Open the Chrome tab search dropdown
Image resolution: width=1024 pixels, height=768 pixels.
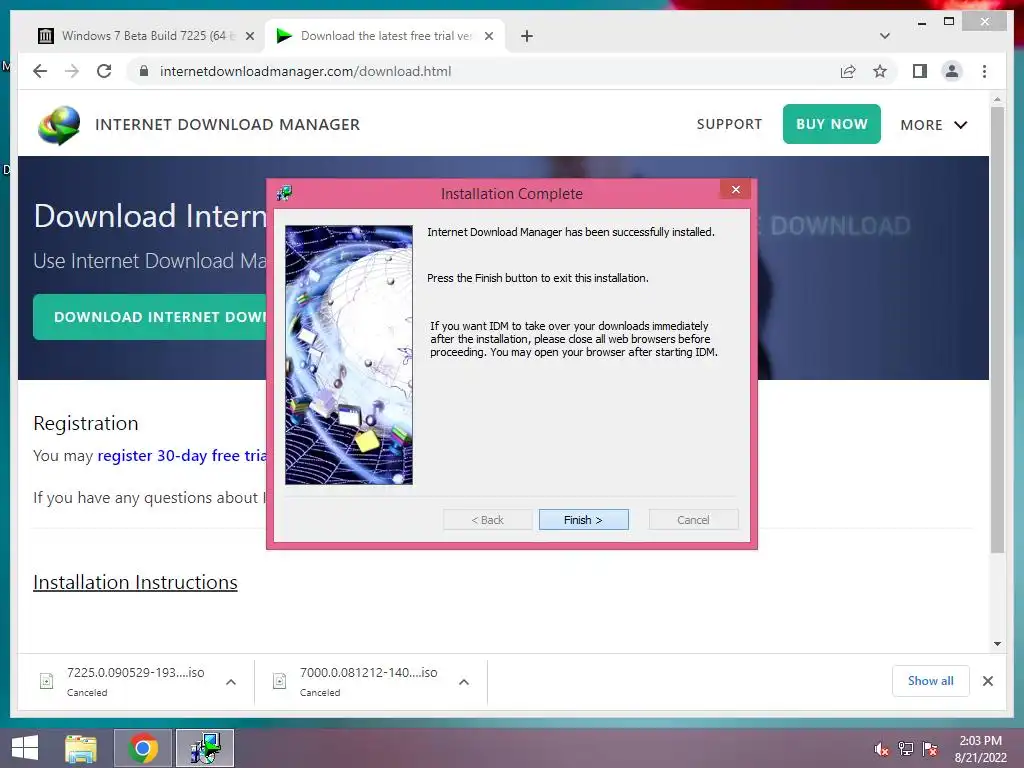pyautogui.click(x=884, y=36)
